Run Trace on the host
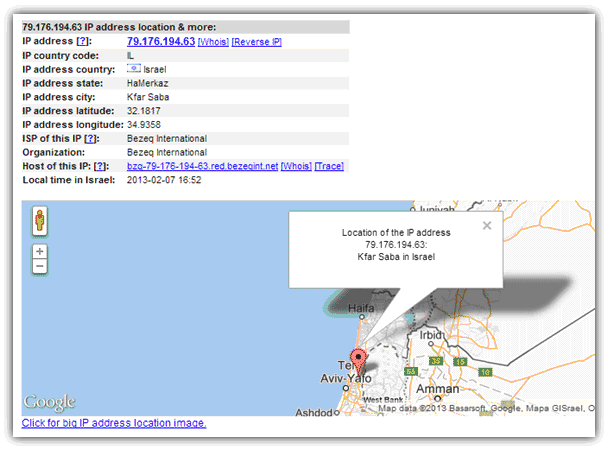The width and height of the screenshot is (609, 450). (330, 166)
